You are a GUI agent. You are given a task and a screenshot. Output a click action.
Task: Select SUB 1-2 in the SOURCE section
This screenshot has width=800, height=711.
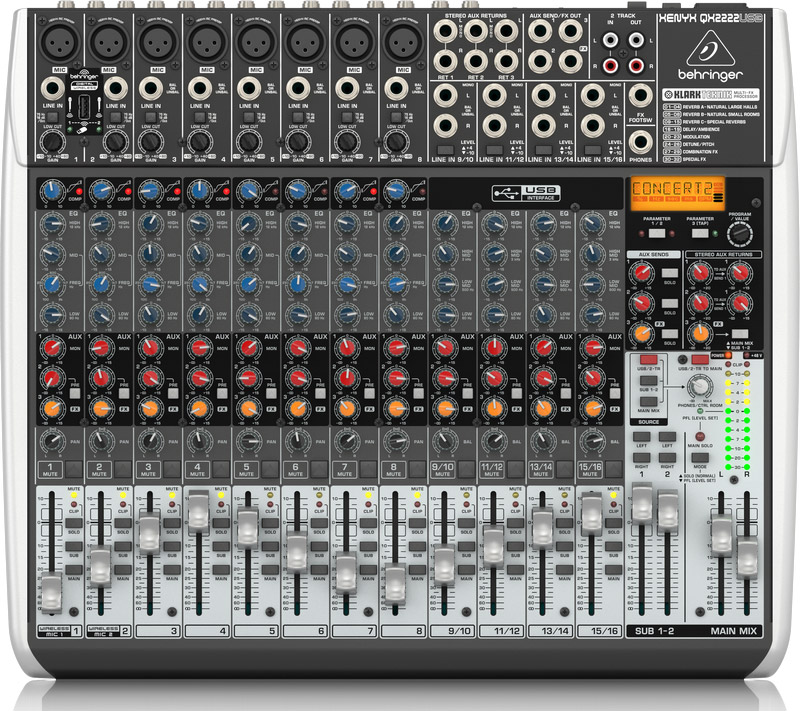(x=648, y=380)
